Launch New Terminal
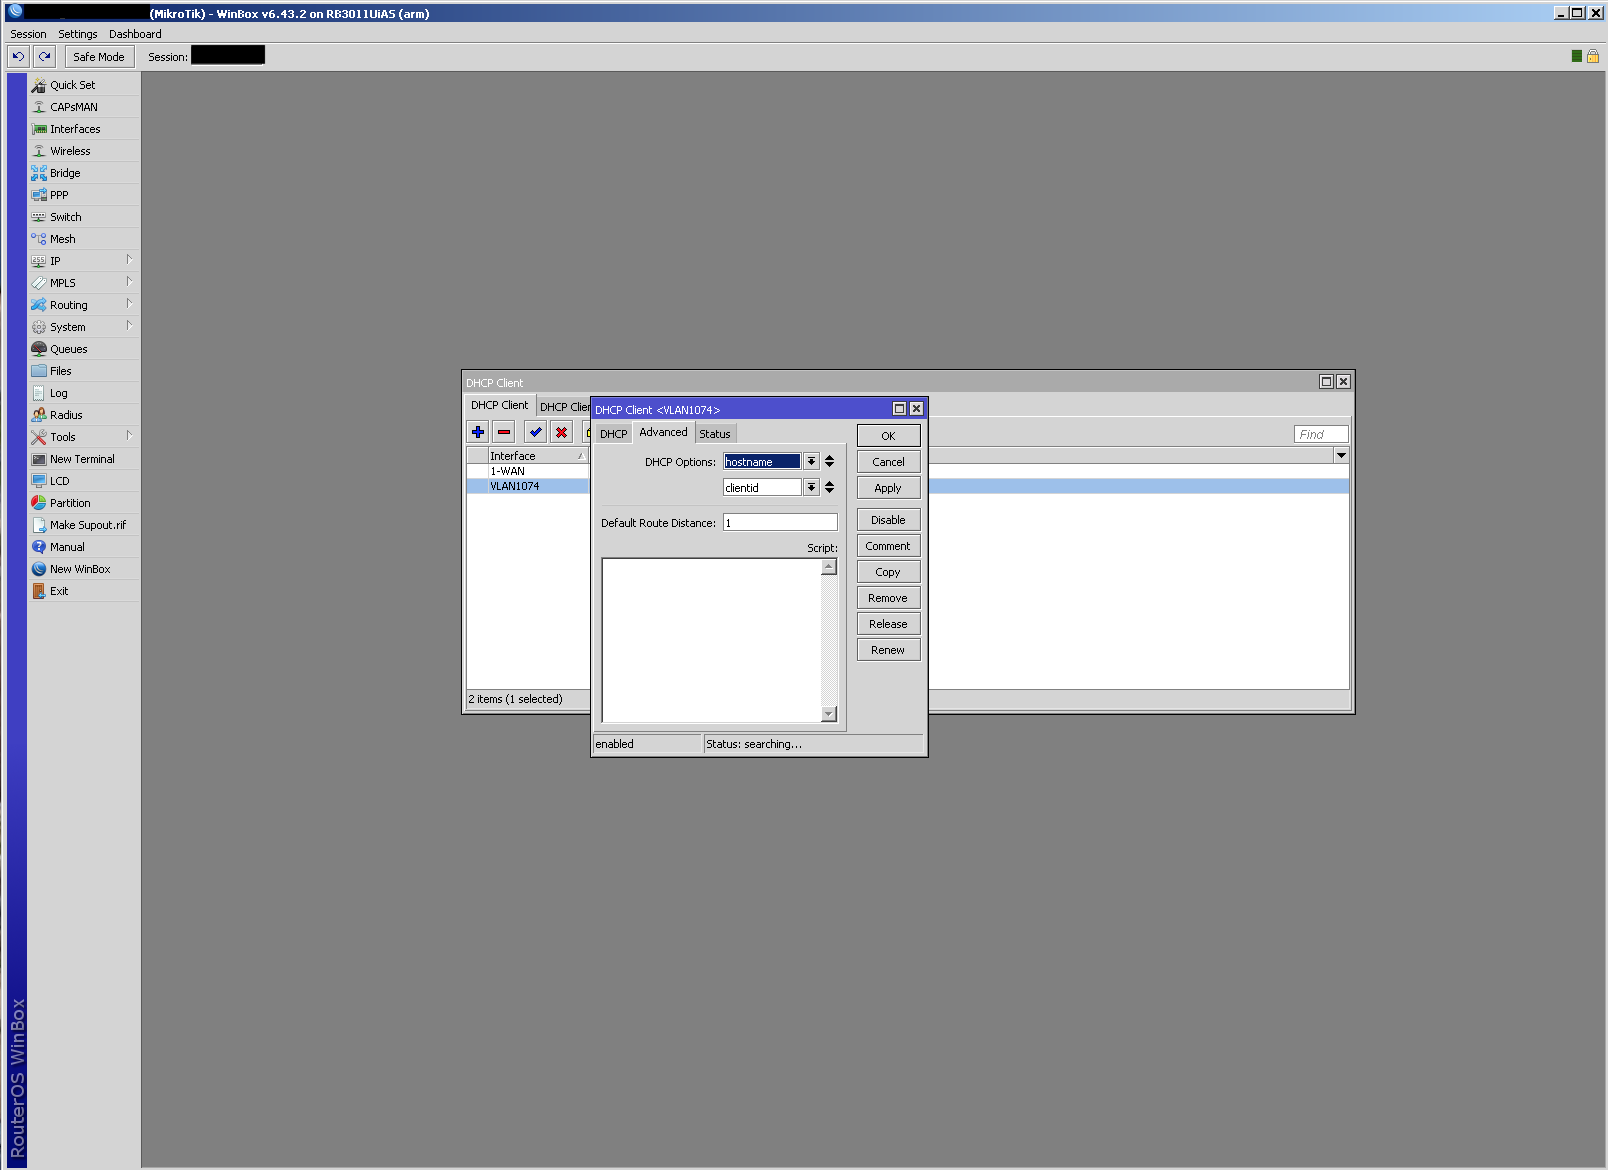Screen dimensions: 1608x1170 (84, 459)
